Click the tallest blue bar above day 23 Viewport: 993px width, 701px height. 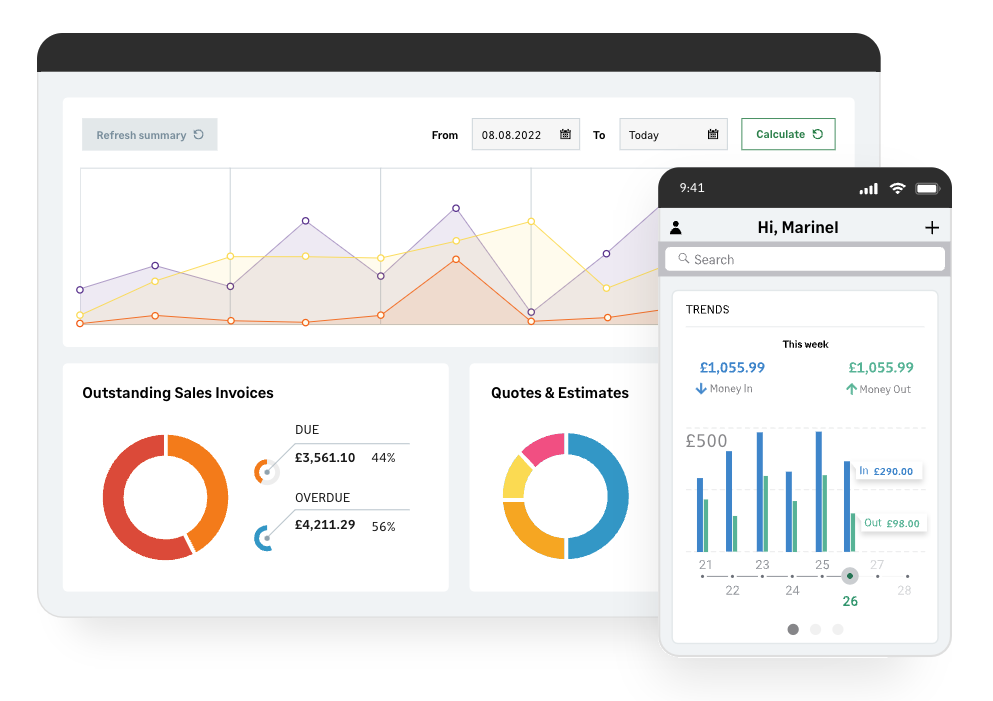coord(759,491)
